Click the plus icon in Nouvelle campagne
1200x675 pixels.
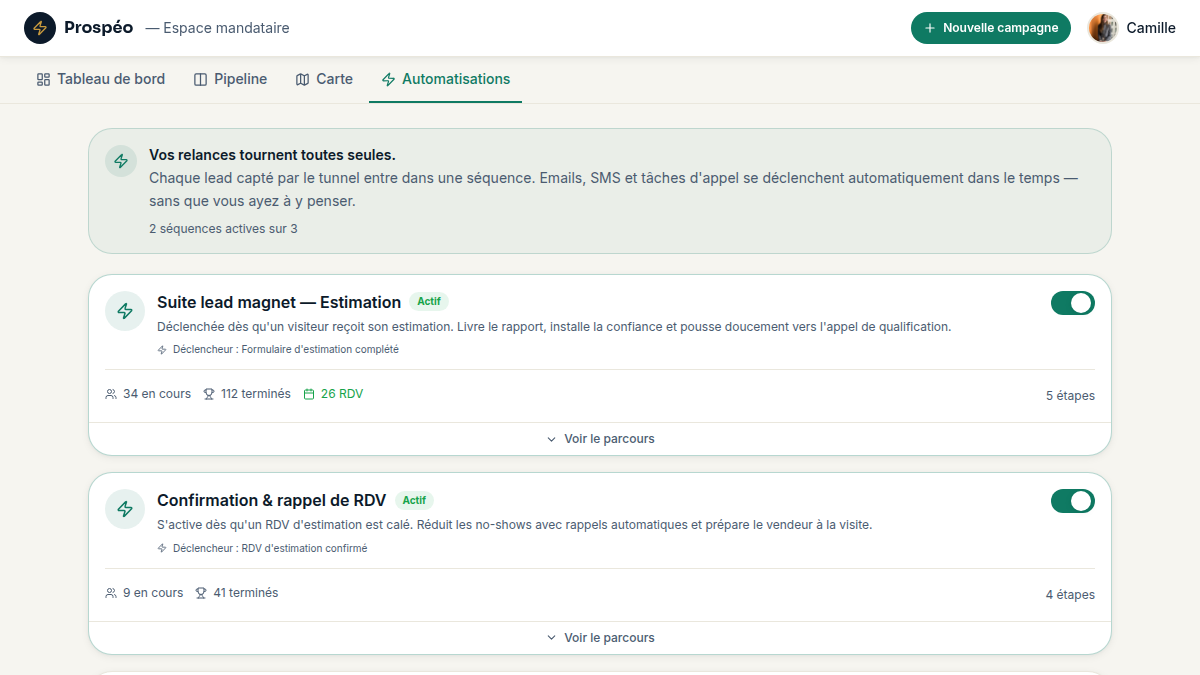click(930, 28)
